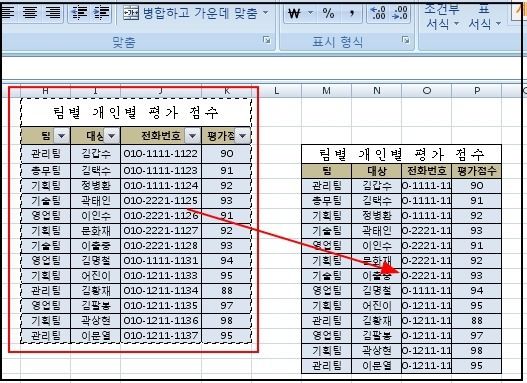Click 이문열 in the right table
Viewport: 527px width, 383px height.
tap(376, 366)
